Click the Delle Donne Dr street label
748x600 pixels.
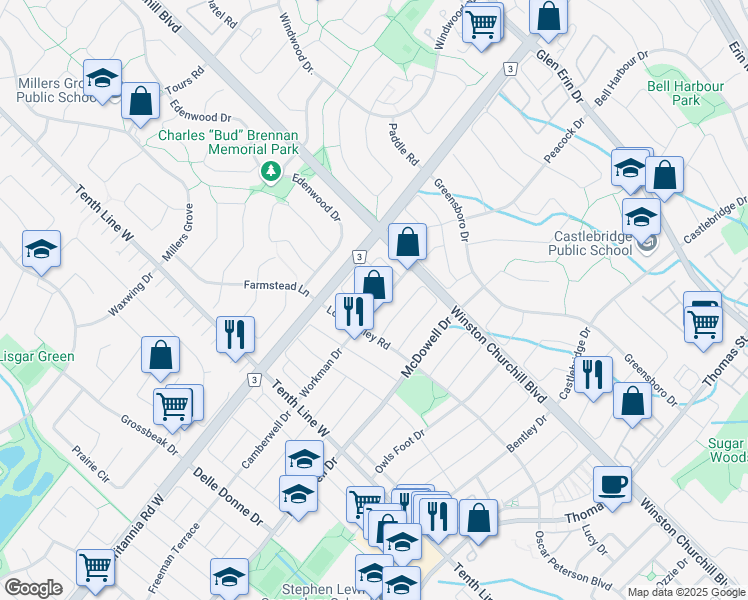pos(228,497)
